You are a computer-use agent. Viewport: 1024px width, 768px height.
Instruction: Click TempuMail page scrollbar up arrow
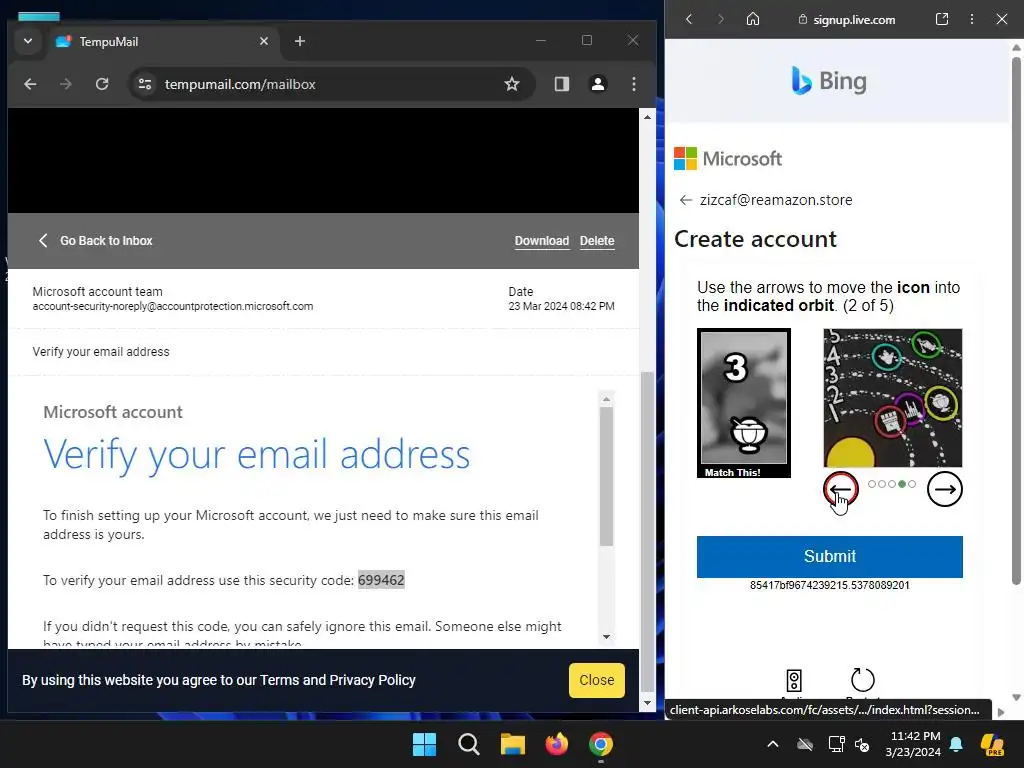coord(647,117)
